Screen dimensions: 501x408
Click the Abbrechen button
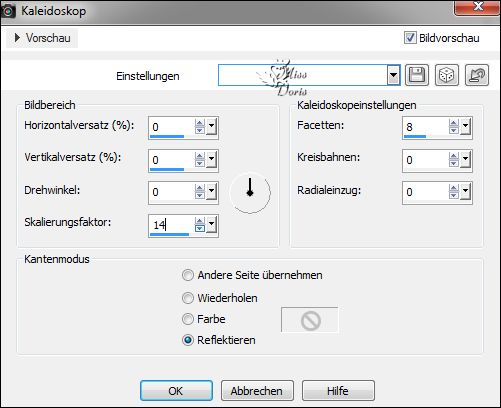pyautogui.click(x=257, y=391)
